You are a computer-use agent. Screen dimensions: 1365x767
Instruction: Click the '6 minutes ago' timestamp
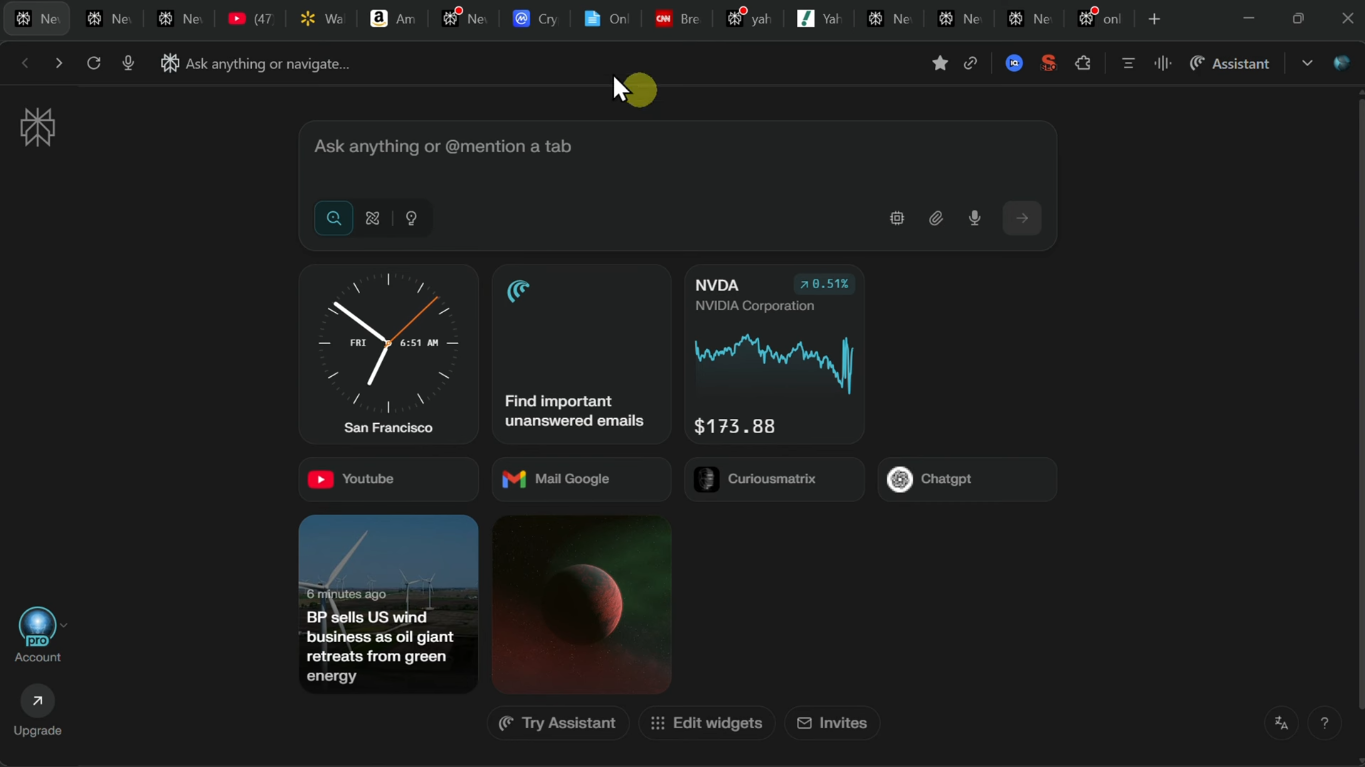tap(346, 594)
